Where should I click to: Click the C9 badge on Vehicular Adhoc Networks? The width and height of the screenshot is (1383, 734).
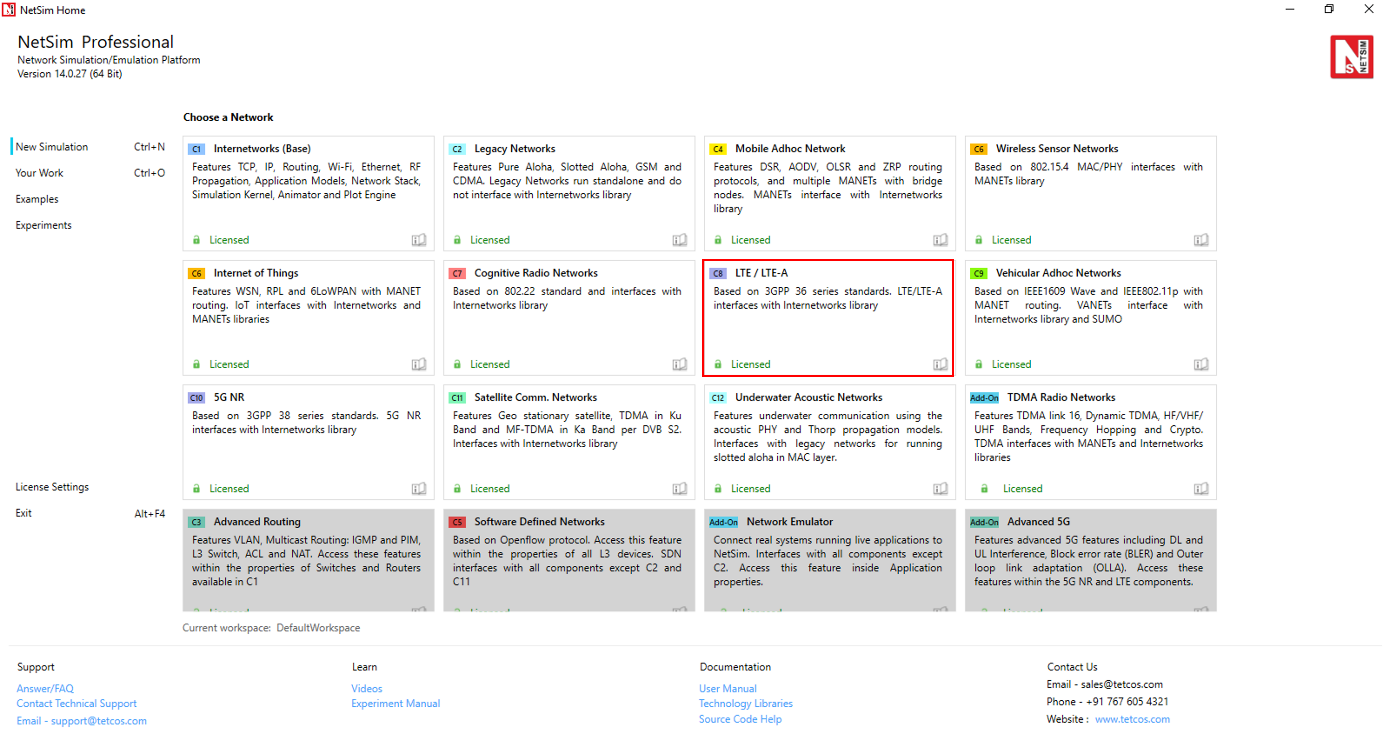pyautogui.click(x=979, y=273)
